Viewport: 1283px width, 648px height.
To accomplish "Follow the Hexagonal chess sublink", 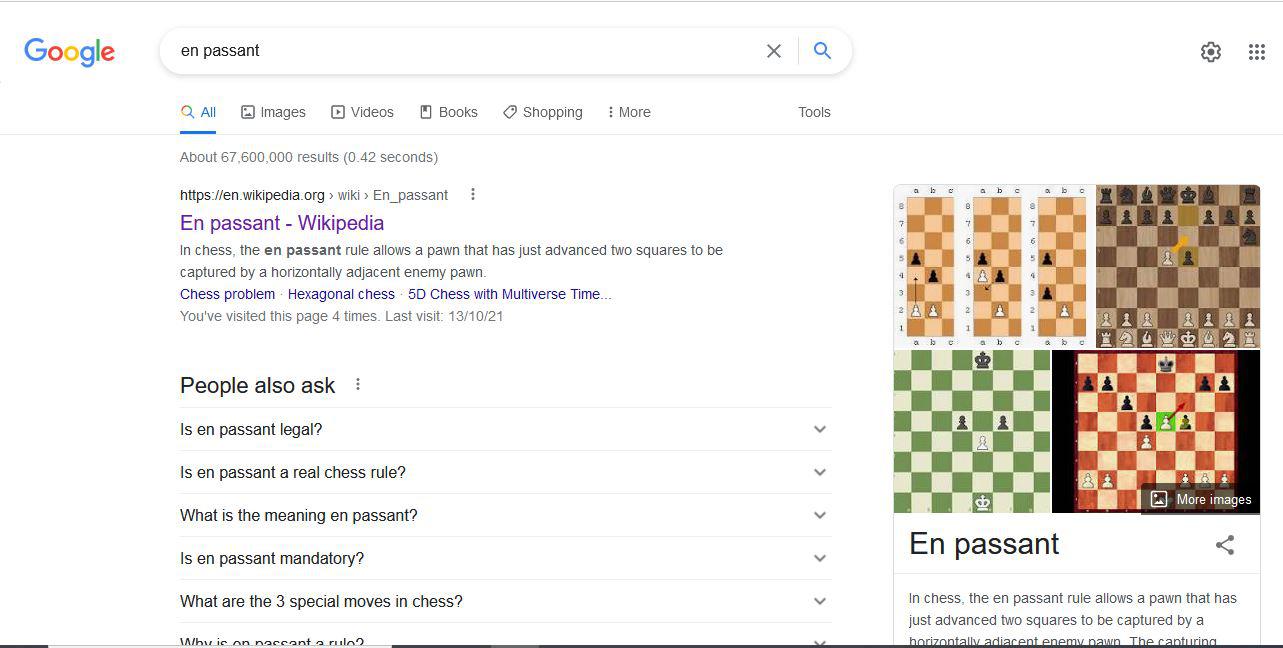I will 341,294.
